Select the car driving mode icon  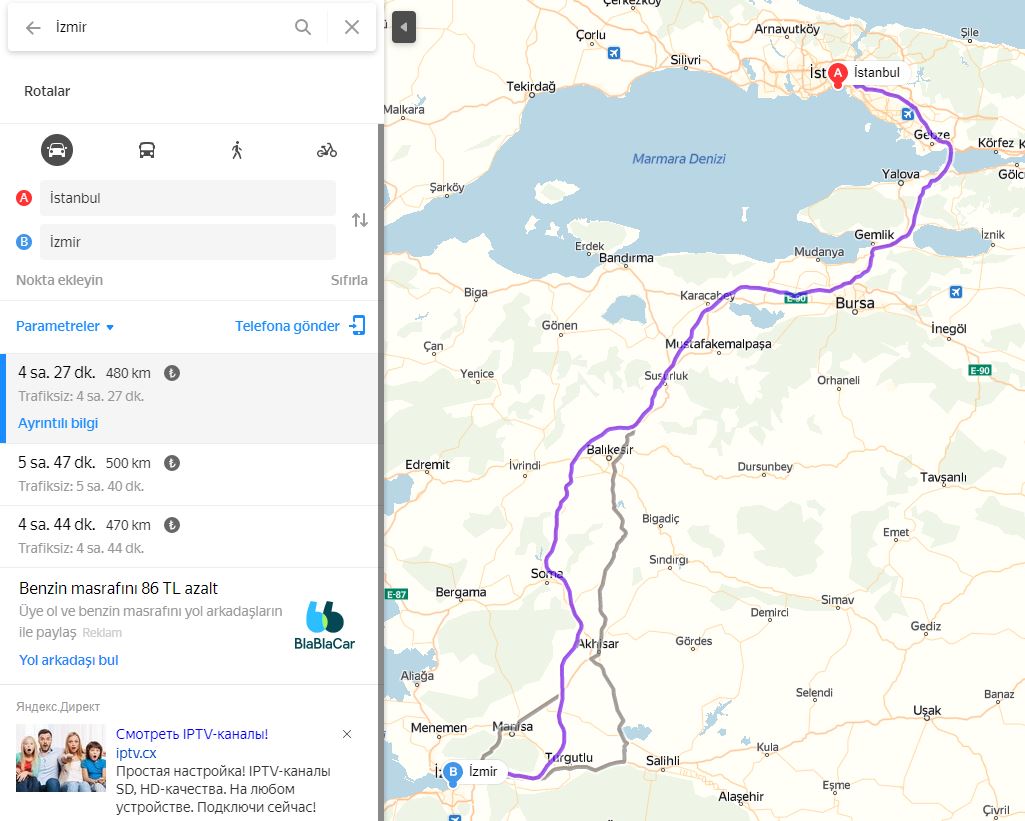(x=57, y=150)
